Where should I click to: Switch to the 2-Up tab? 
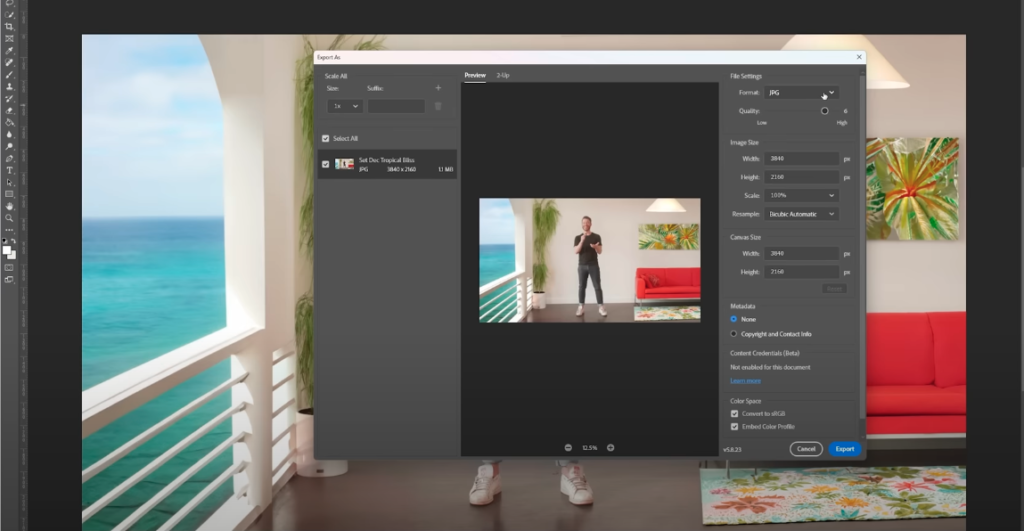504,76
